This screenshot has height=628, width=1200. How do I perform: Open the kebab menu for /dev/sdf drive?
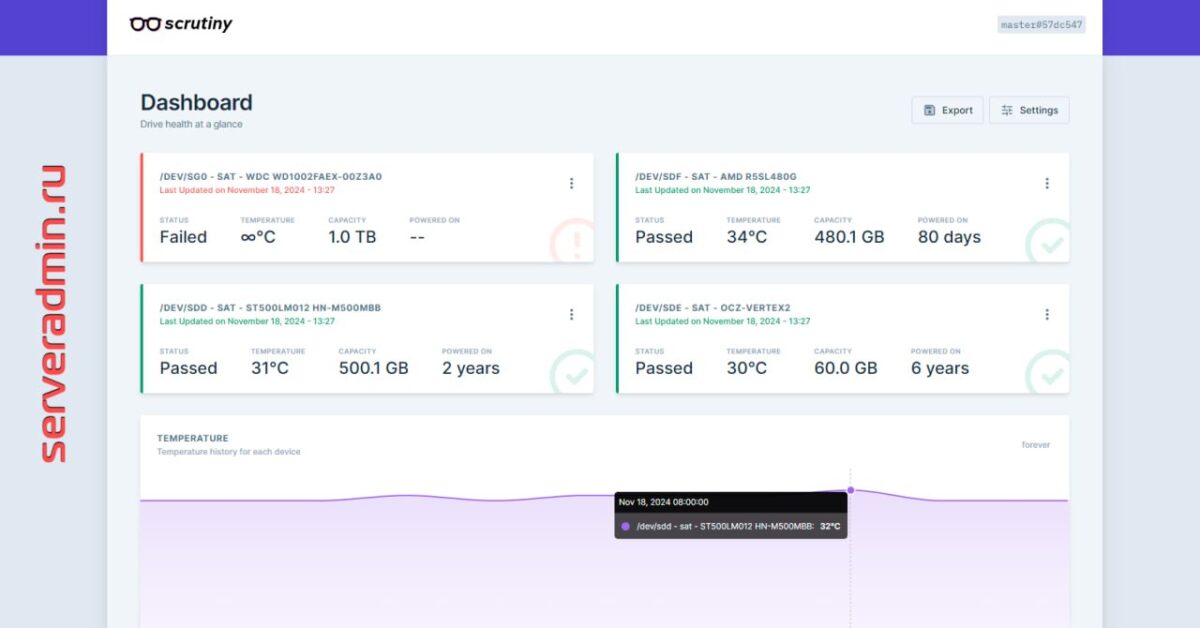coord(1047,183)
